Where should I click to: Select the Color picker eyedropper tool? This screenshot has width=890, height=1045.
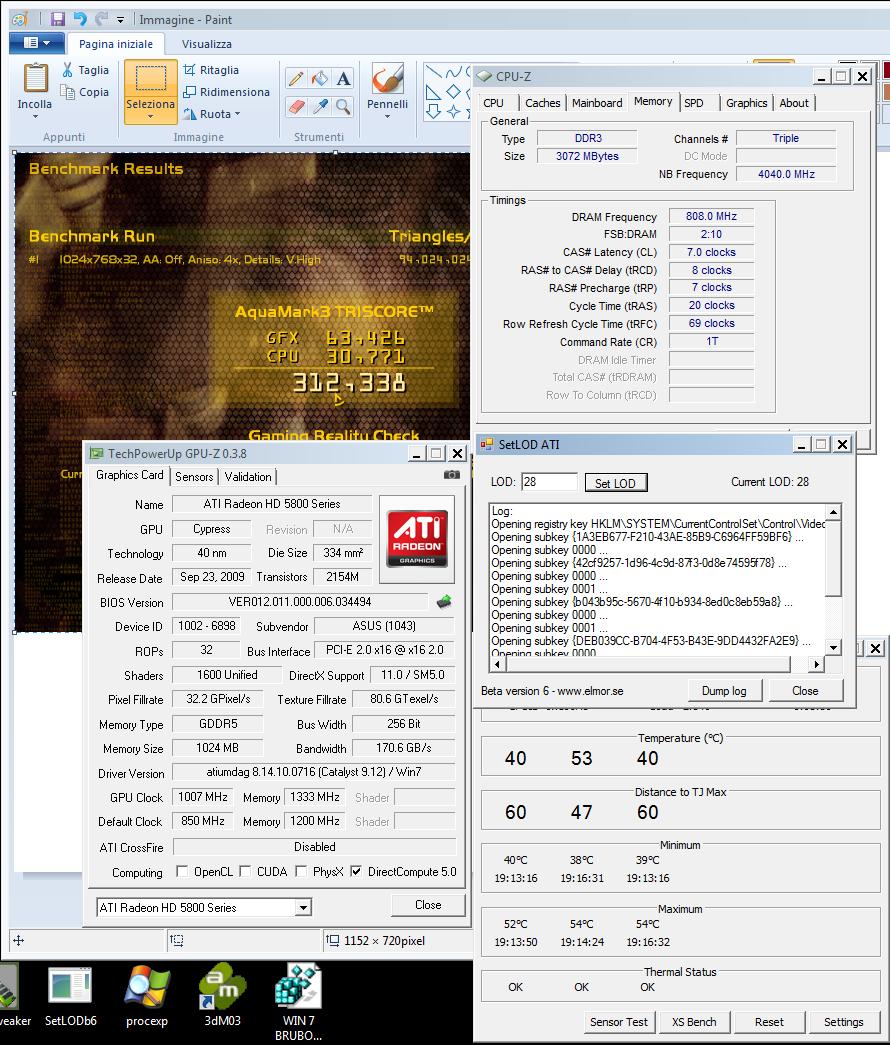click(320, 106)
